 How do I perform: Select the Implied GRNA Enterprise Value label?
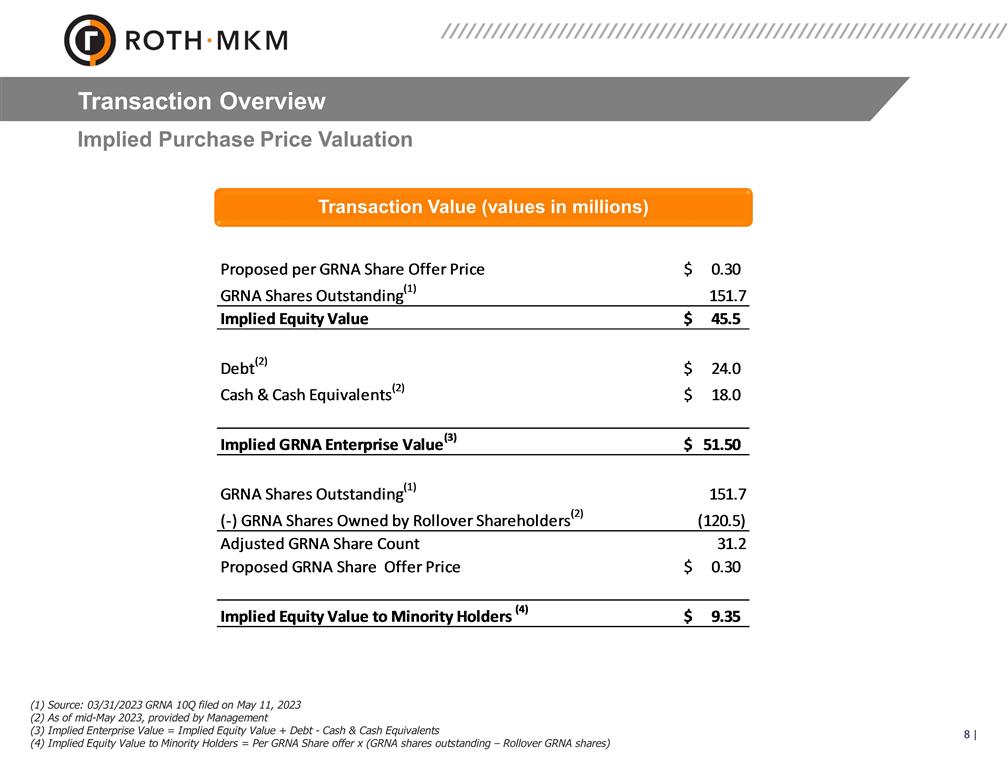coord(331,445)
